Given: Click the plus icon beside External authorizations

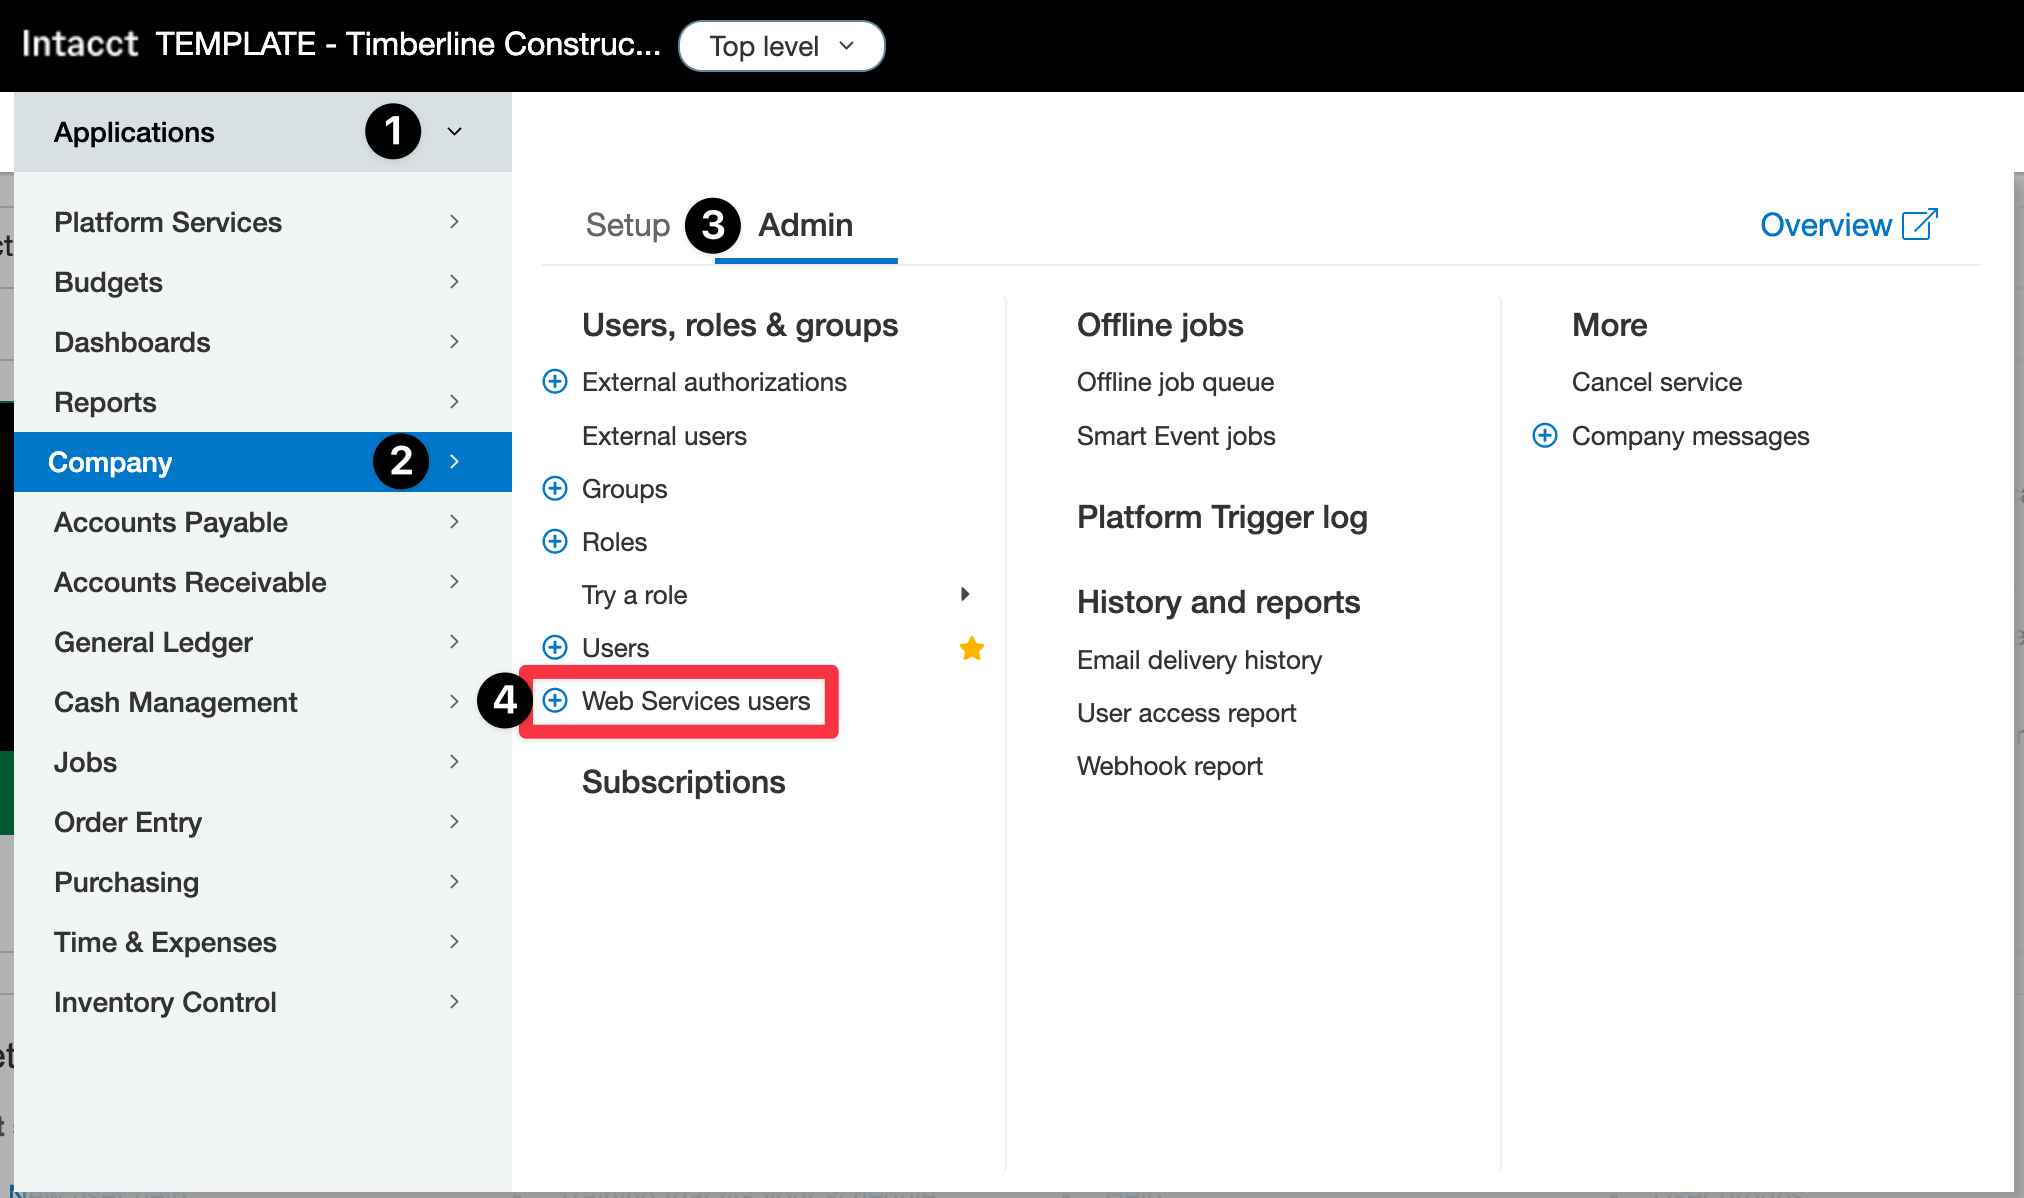Looking at the screenshot, I should coord(556,381).
